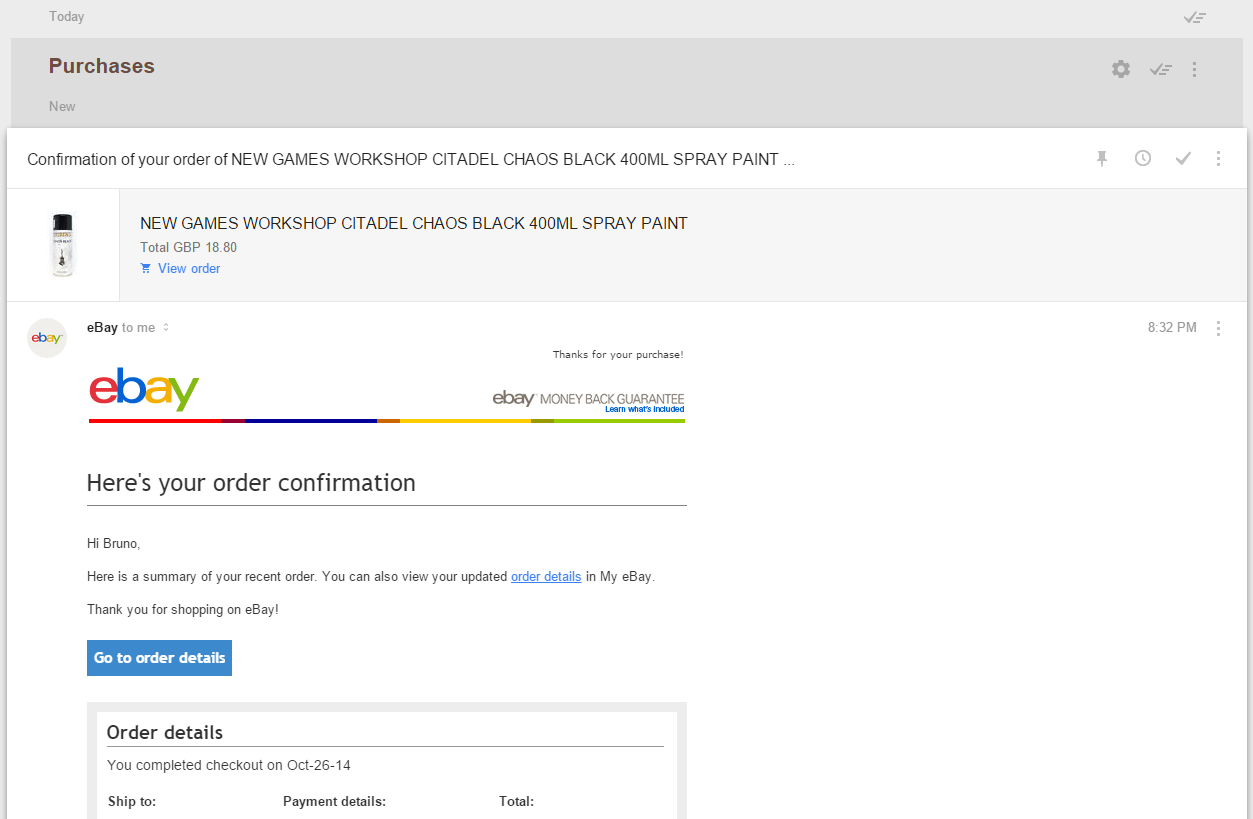Click the 'View order' link

[189, 268]
